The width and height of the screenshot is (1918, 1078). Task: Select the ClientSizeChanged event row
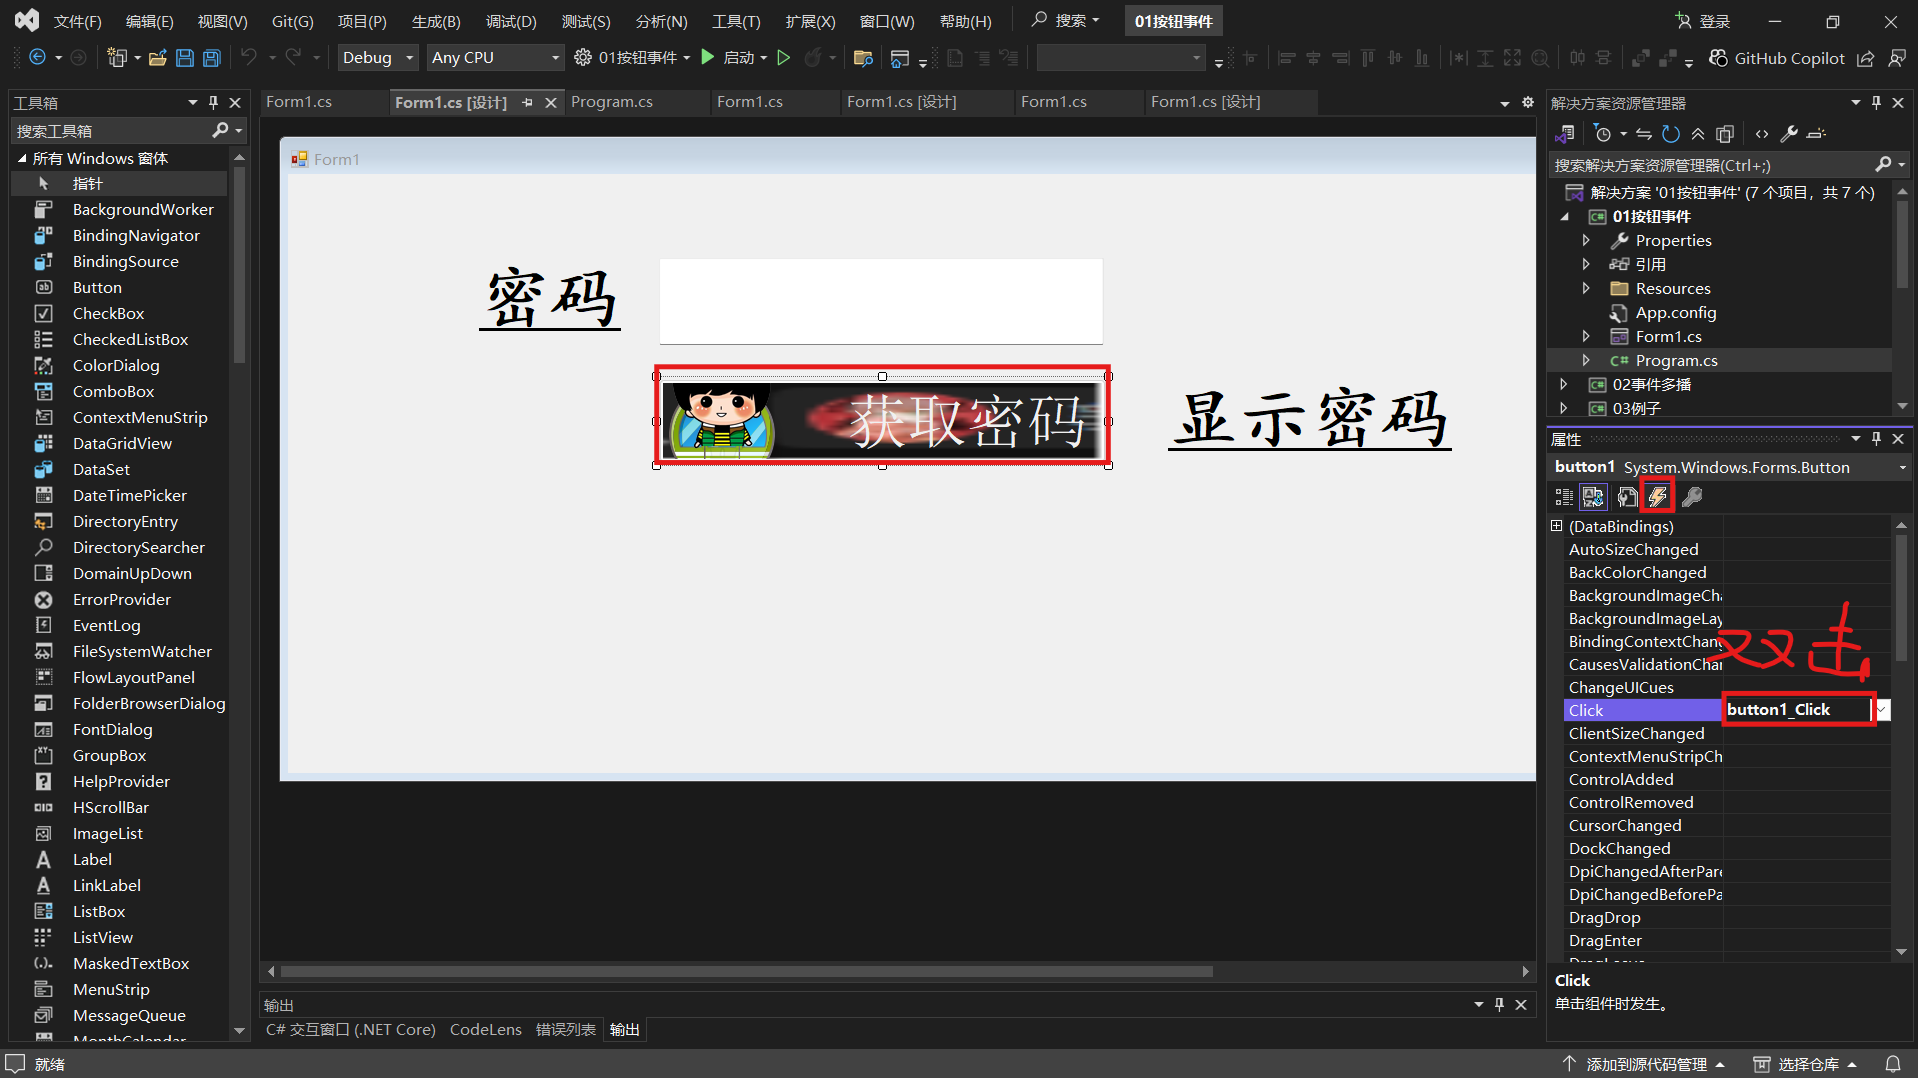coord(1727,733)
